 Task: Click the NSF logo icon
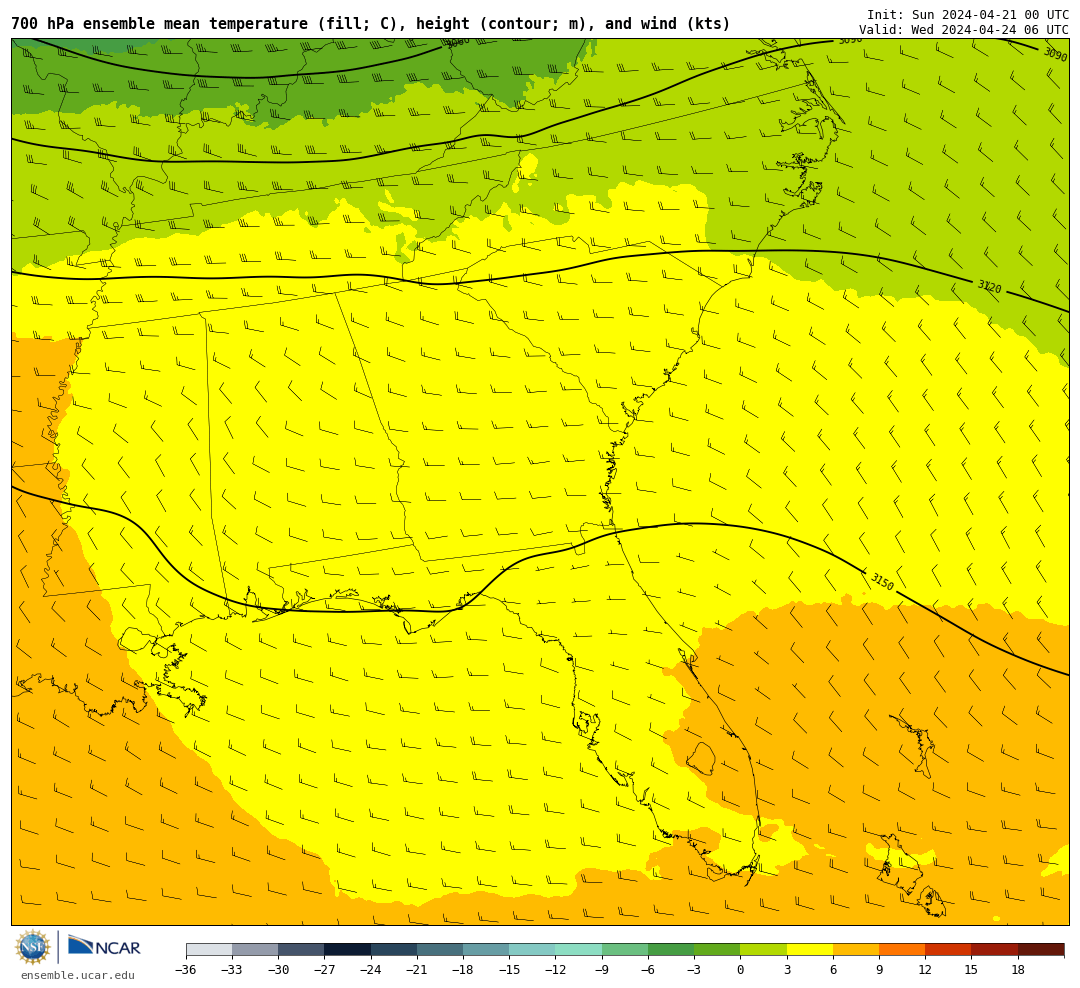[33, 947]
